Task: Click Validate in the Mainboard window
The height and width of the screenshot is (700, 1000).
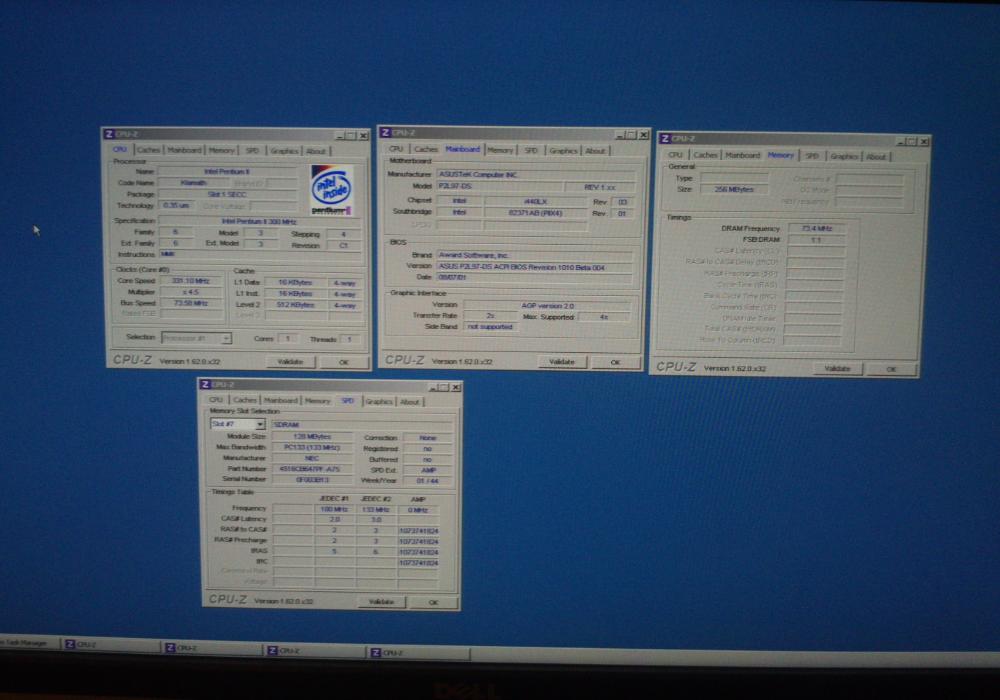Action: tap(562, 361)
